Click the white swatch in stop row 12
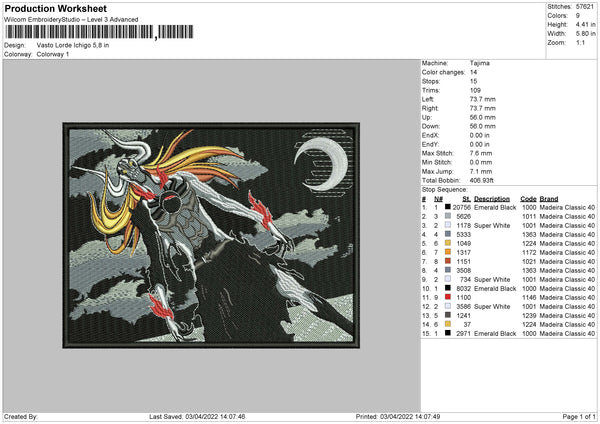The image size is (600, 424). tap(448, 306)
